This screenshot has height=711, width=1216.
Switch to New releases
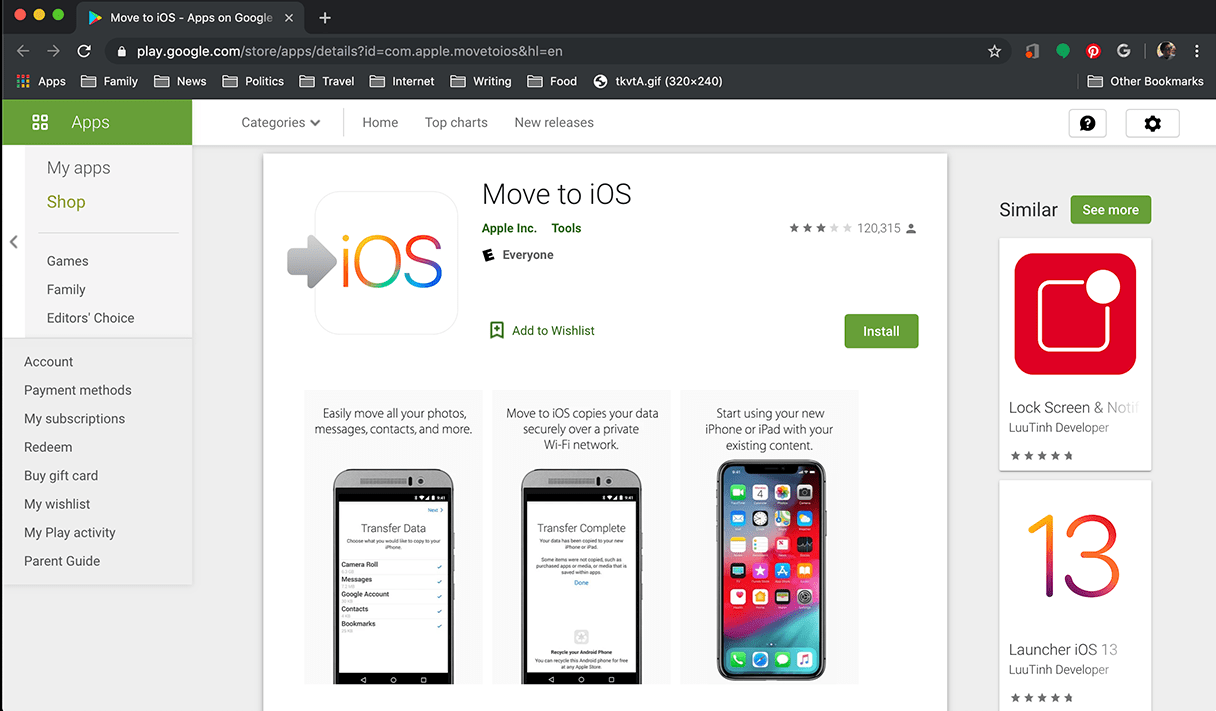pos(554,123)
